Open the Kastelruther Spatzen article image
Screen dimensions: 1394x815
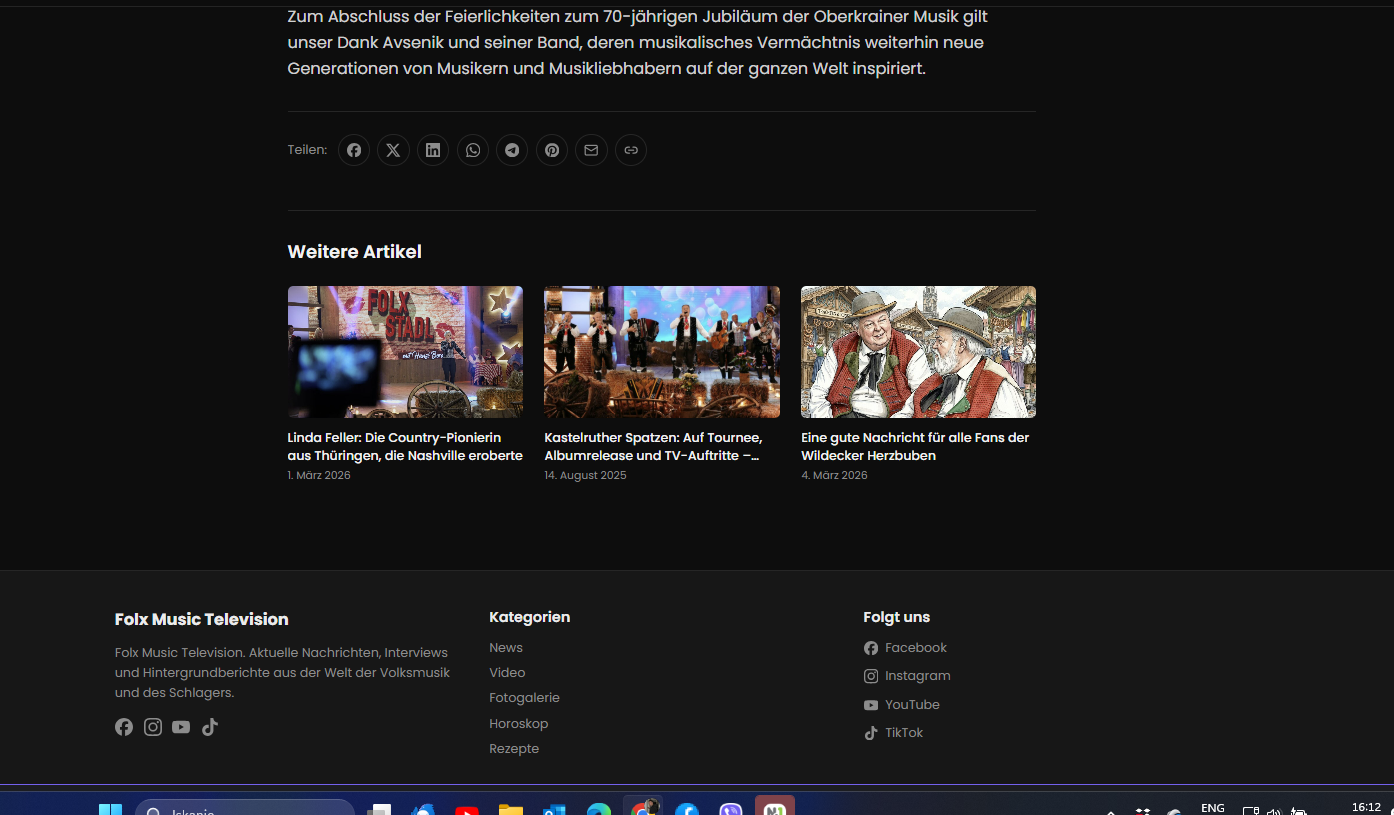tap(662, 352)
